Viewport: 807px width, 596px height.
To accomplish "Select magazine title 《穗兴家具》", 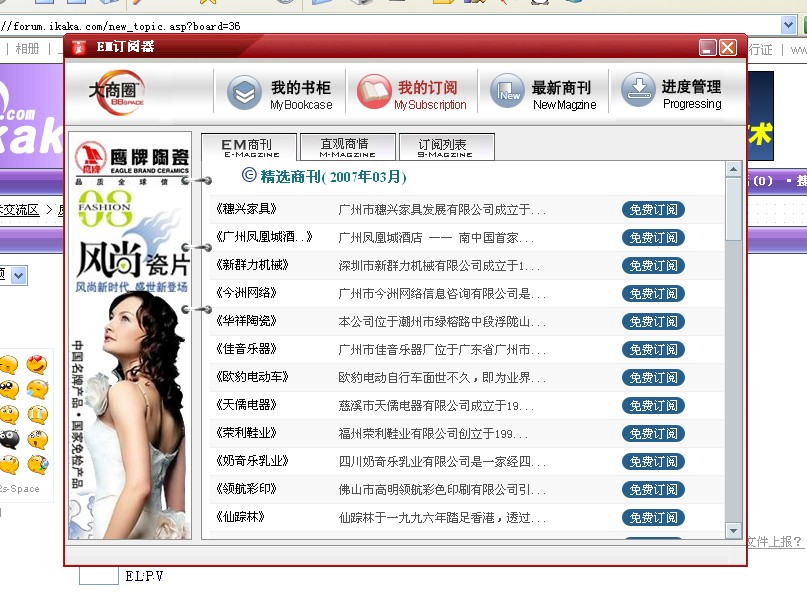I will coord(247,208).
